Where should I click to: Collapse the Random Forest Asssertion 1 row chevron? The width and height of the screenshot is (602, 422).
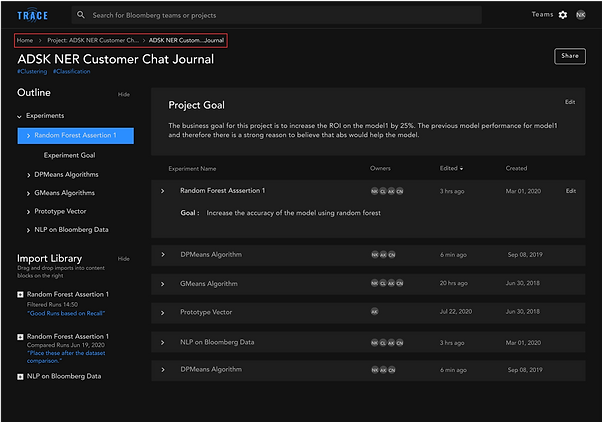(162, 191)
